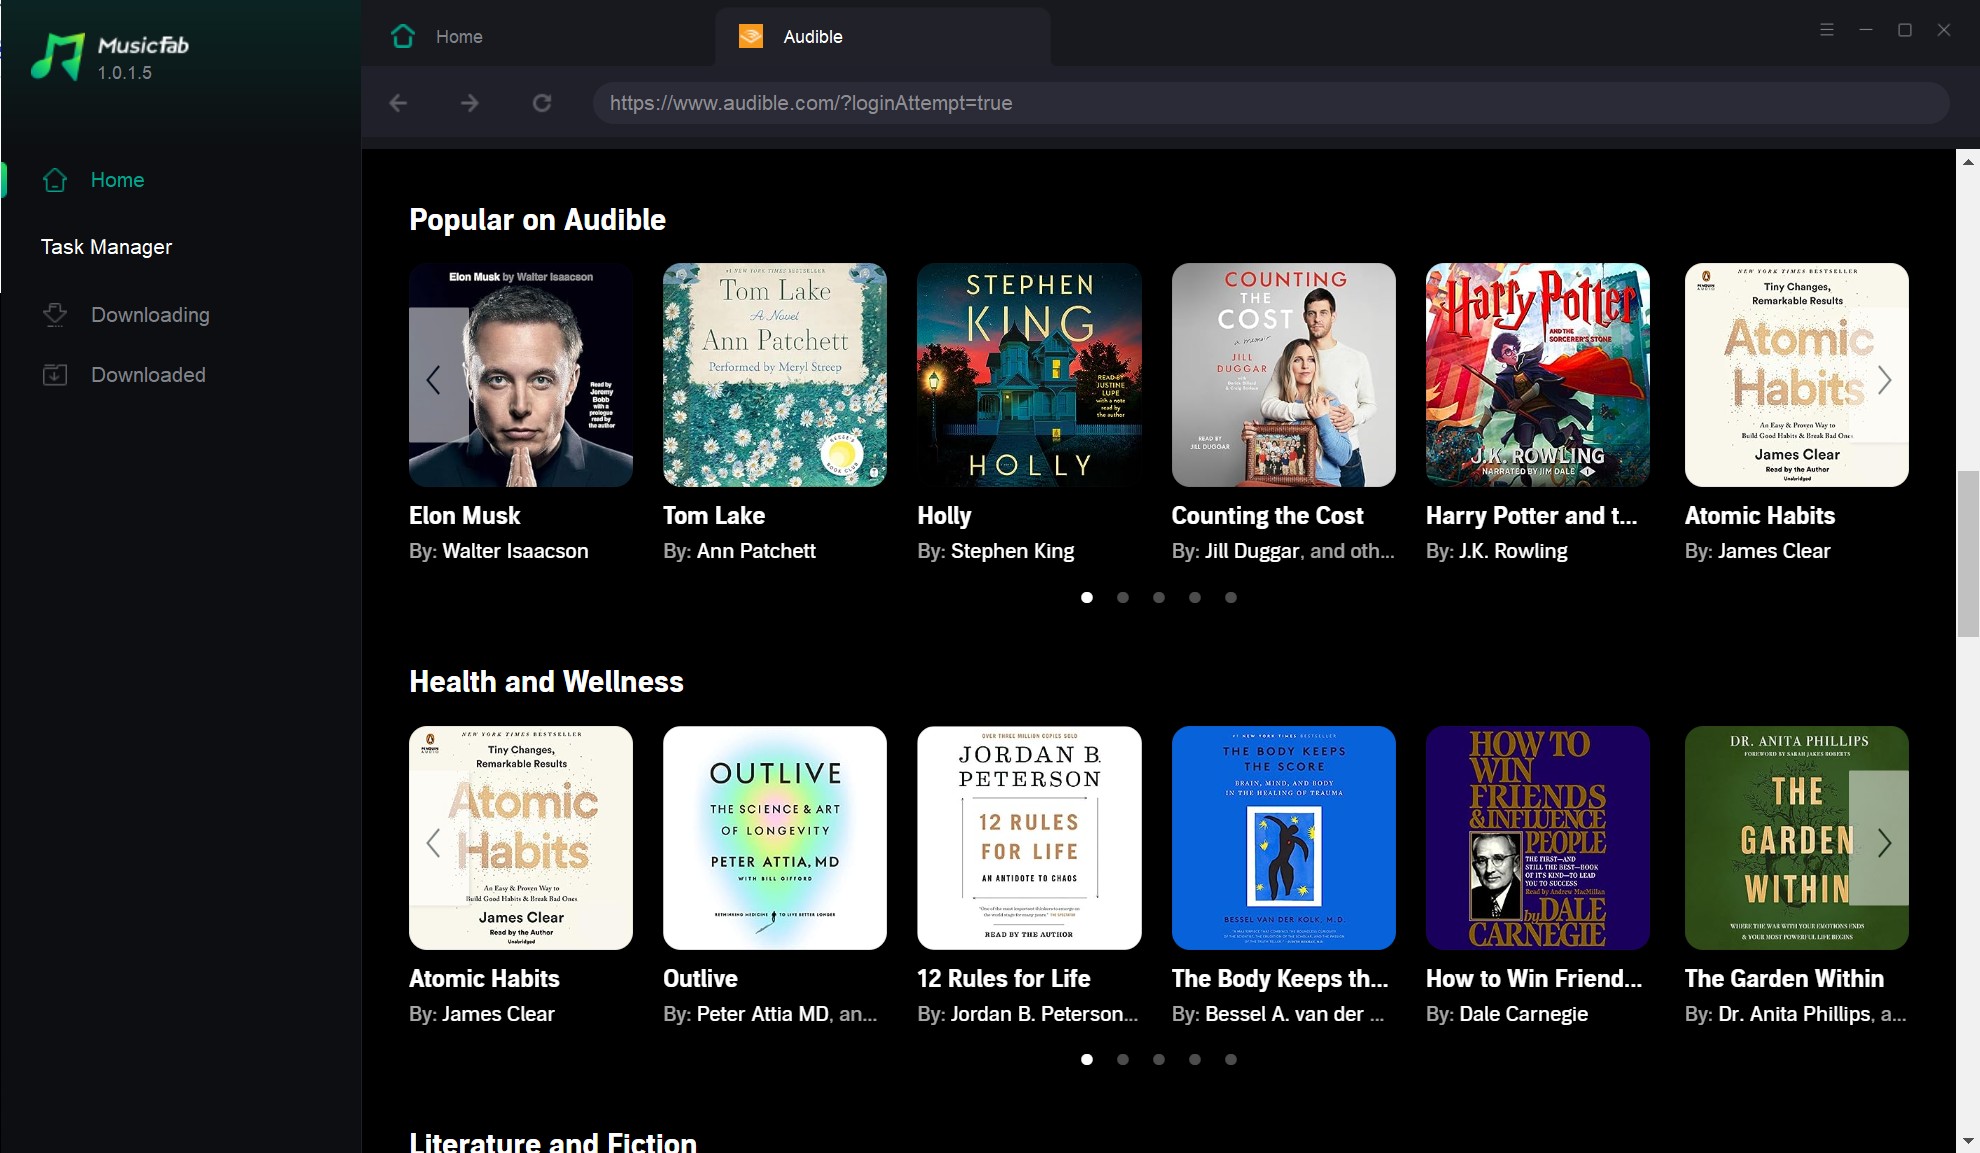The width and height of the screenshot is (1980, 1153).
Task: Open Home in the sidebar
Action: pyautogui.click(x=117, y=180)
